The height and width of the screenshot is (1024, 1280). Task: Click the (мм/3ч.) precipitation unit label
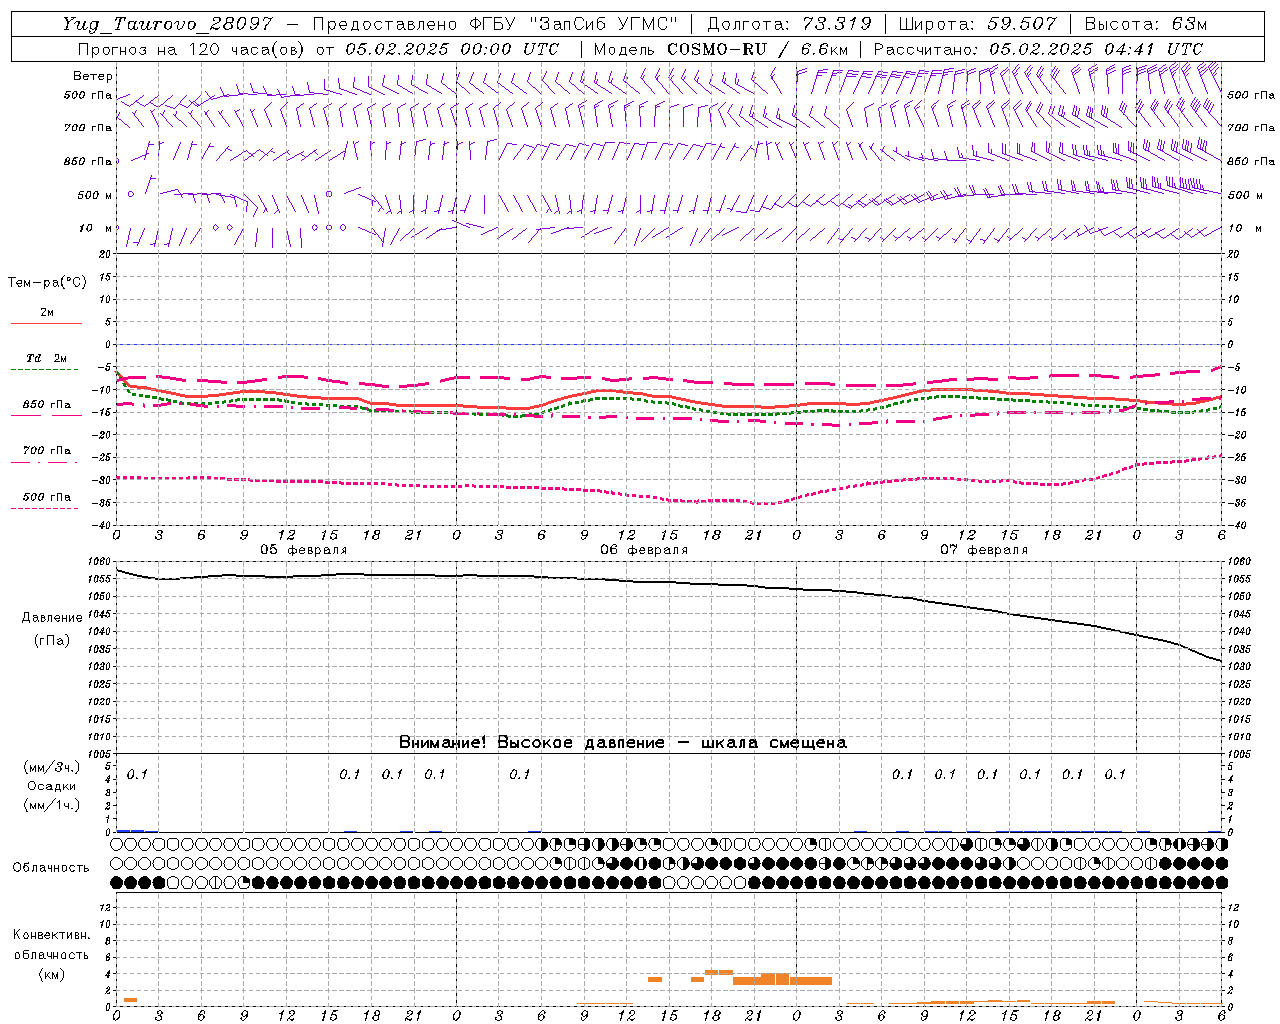click(x=51, y=767)
